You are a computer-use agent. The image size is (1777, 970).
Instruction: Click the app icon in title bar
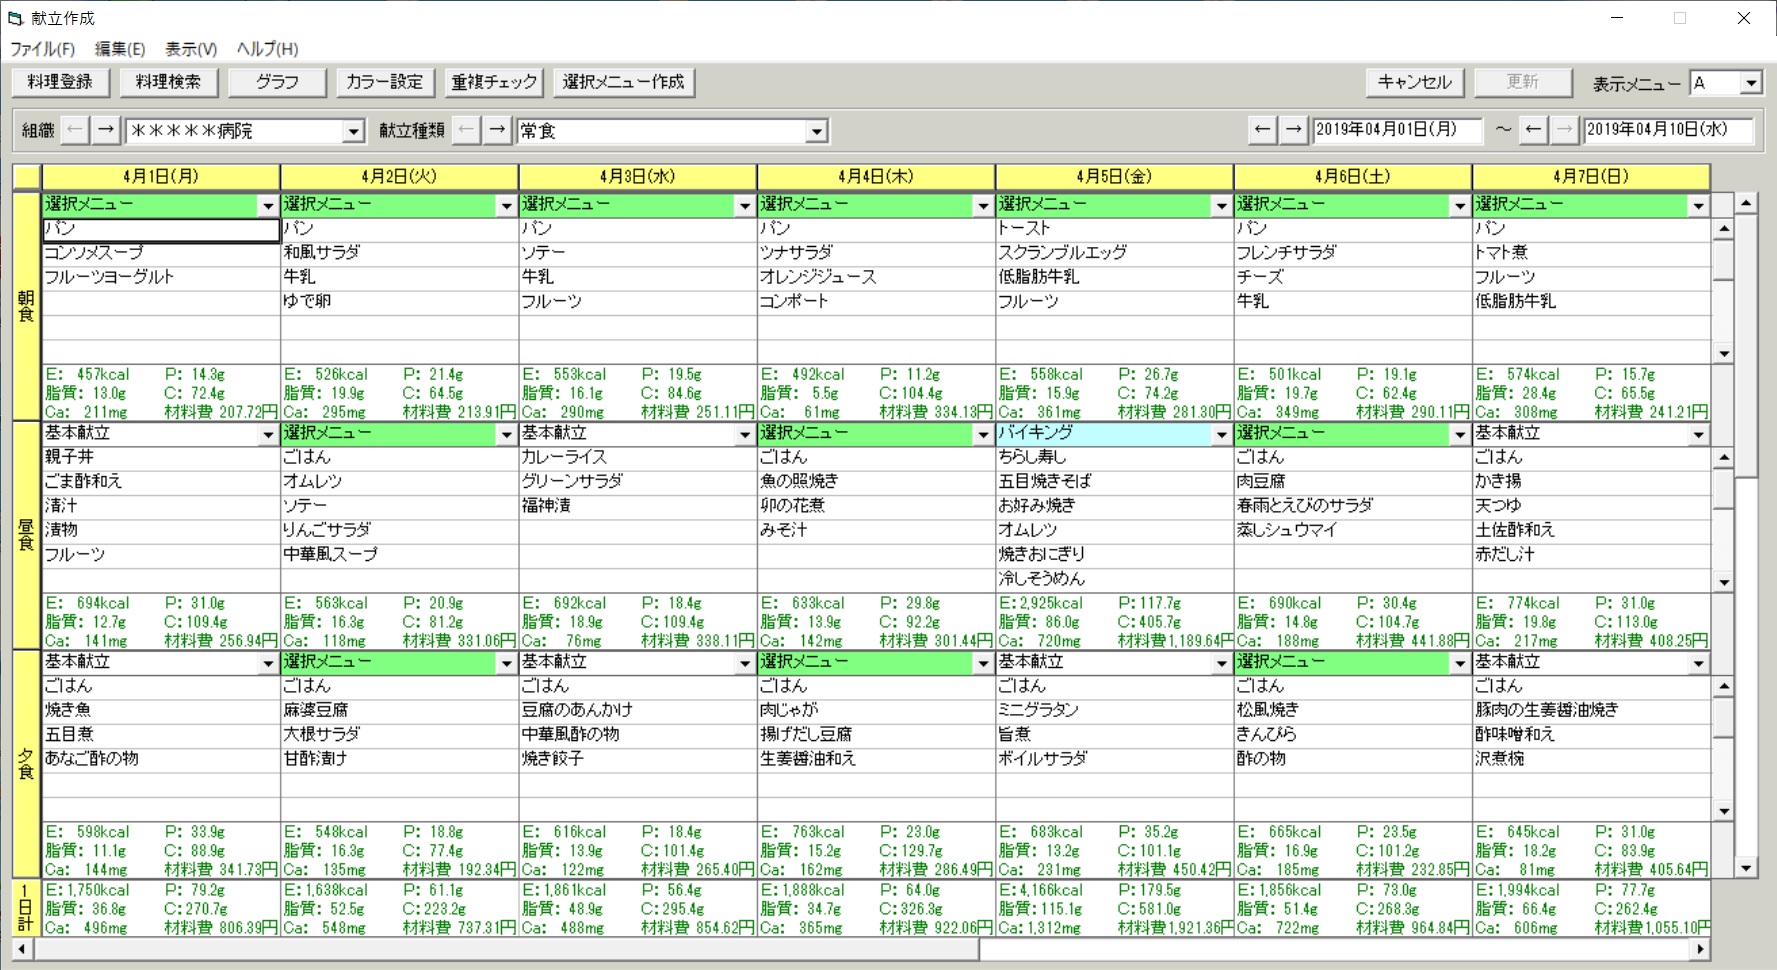(14, 18)
